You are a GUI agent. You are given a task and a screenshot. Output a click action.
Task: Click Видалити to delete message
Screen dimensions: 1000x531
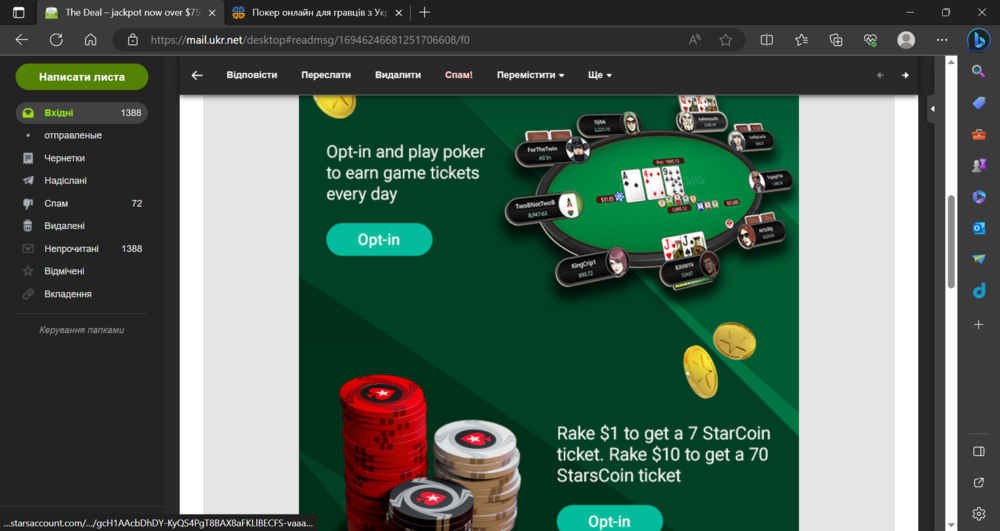coord(398,75)
